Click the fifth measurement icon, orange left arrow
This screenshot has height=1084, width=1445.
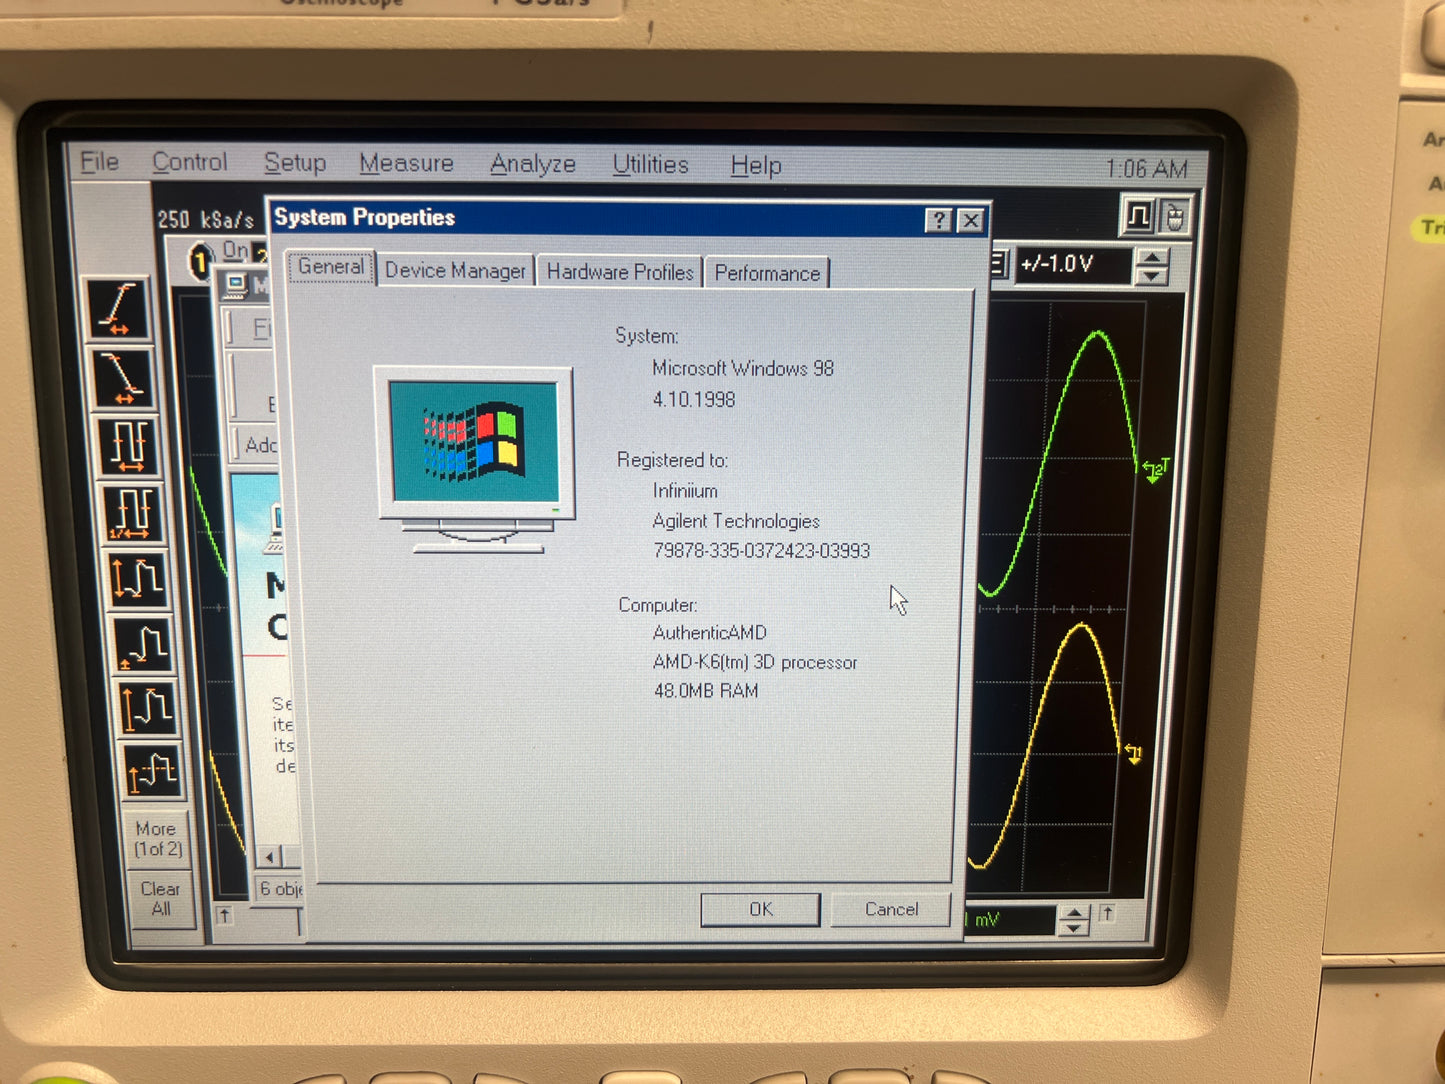138,579
